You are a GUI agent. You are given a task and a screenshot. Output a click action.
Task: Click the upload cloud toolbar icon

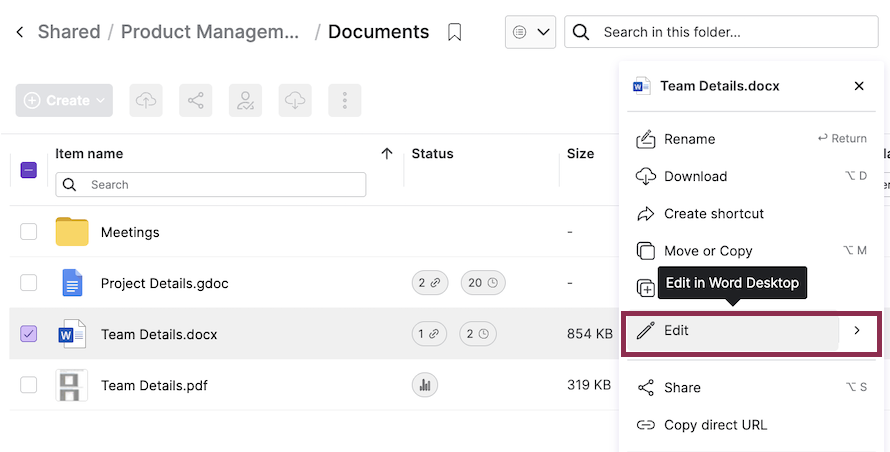pyautogui.click(x=147, y=100)
